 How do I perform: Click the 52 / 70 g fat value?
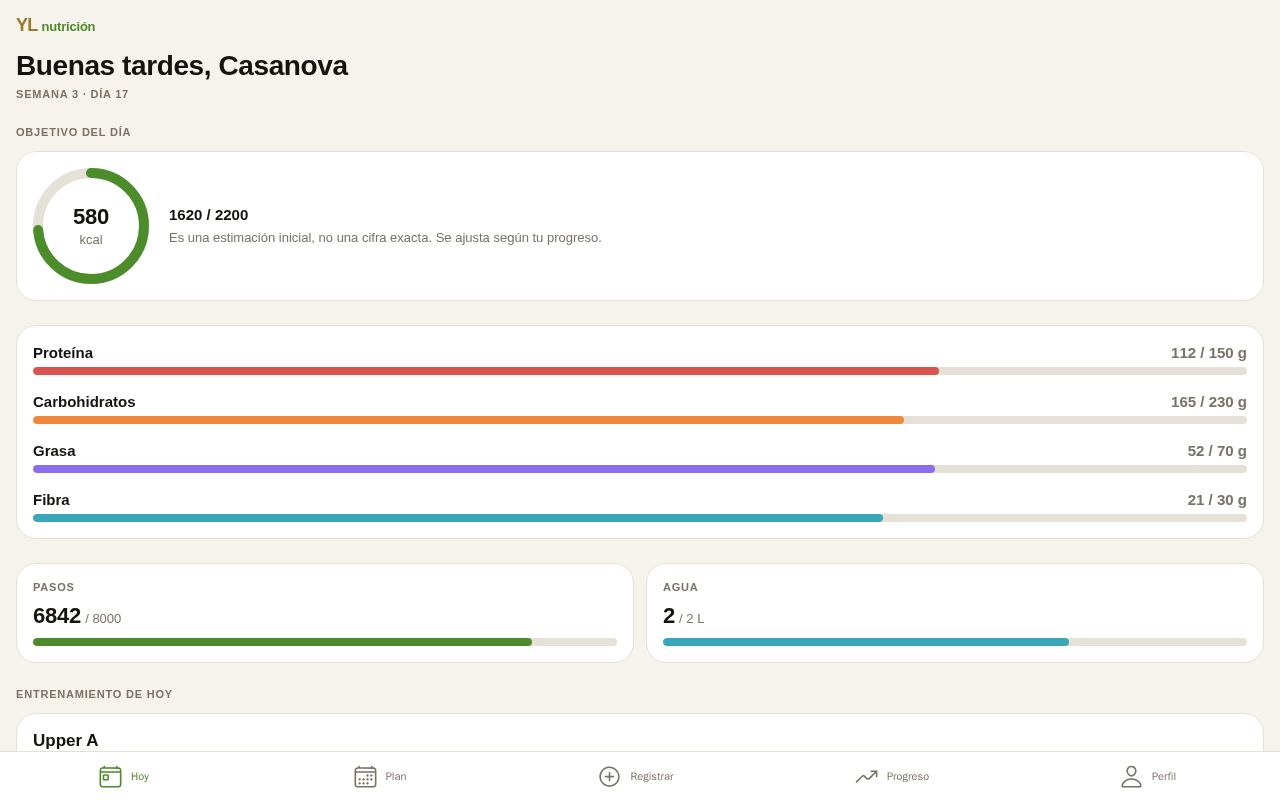(1217, 451)
